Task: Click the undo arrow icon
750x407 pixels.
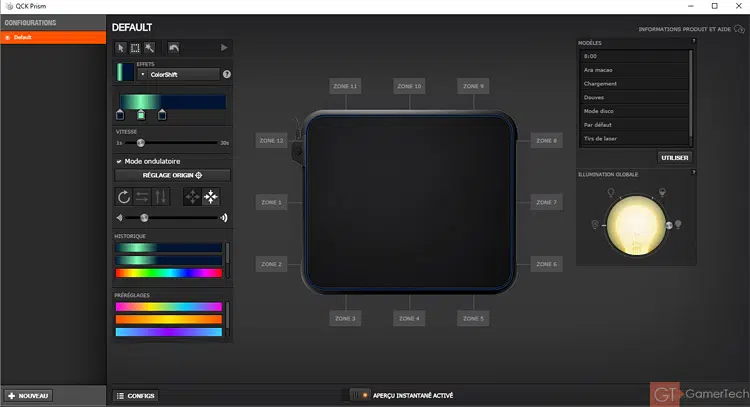Action: [x=174, y=48]
